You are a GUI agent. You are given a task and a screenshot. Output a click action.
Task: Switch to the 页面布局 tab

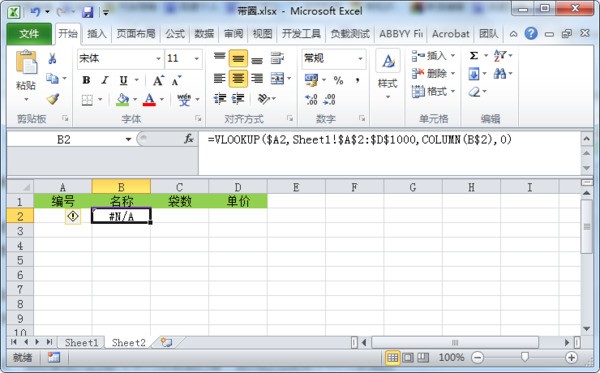136,34
